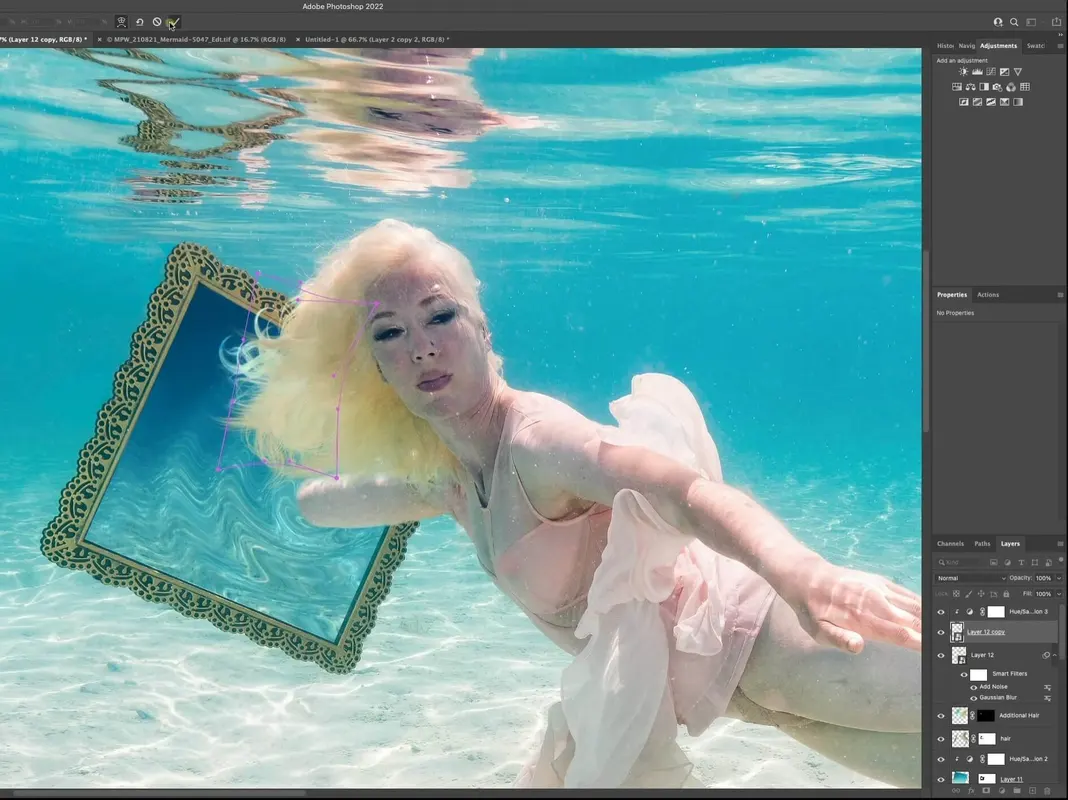Hide the hair layer

[x=941, y=739]
